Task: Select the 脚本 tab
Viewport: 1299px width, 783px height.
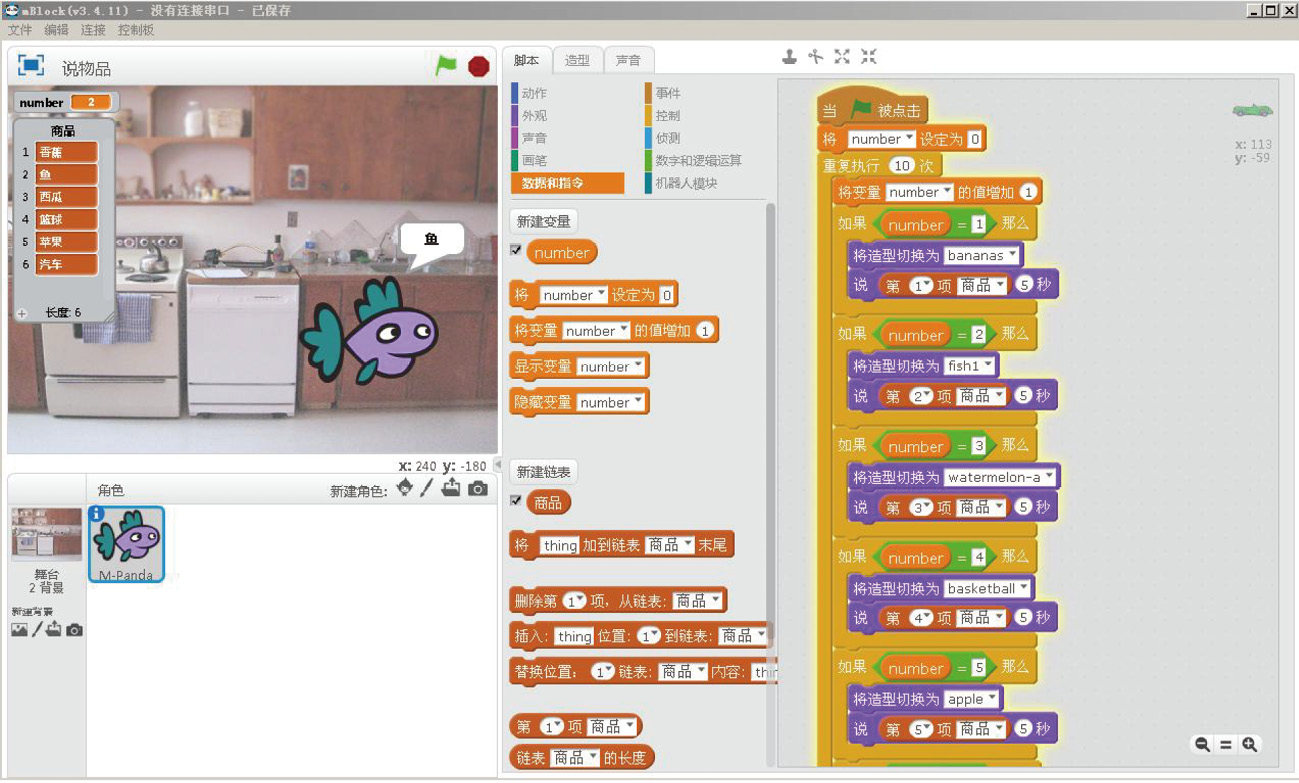Action: click(526, 60)
